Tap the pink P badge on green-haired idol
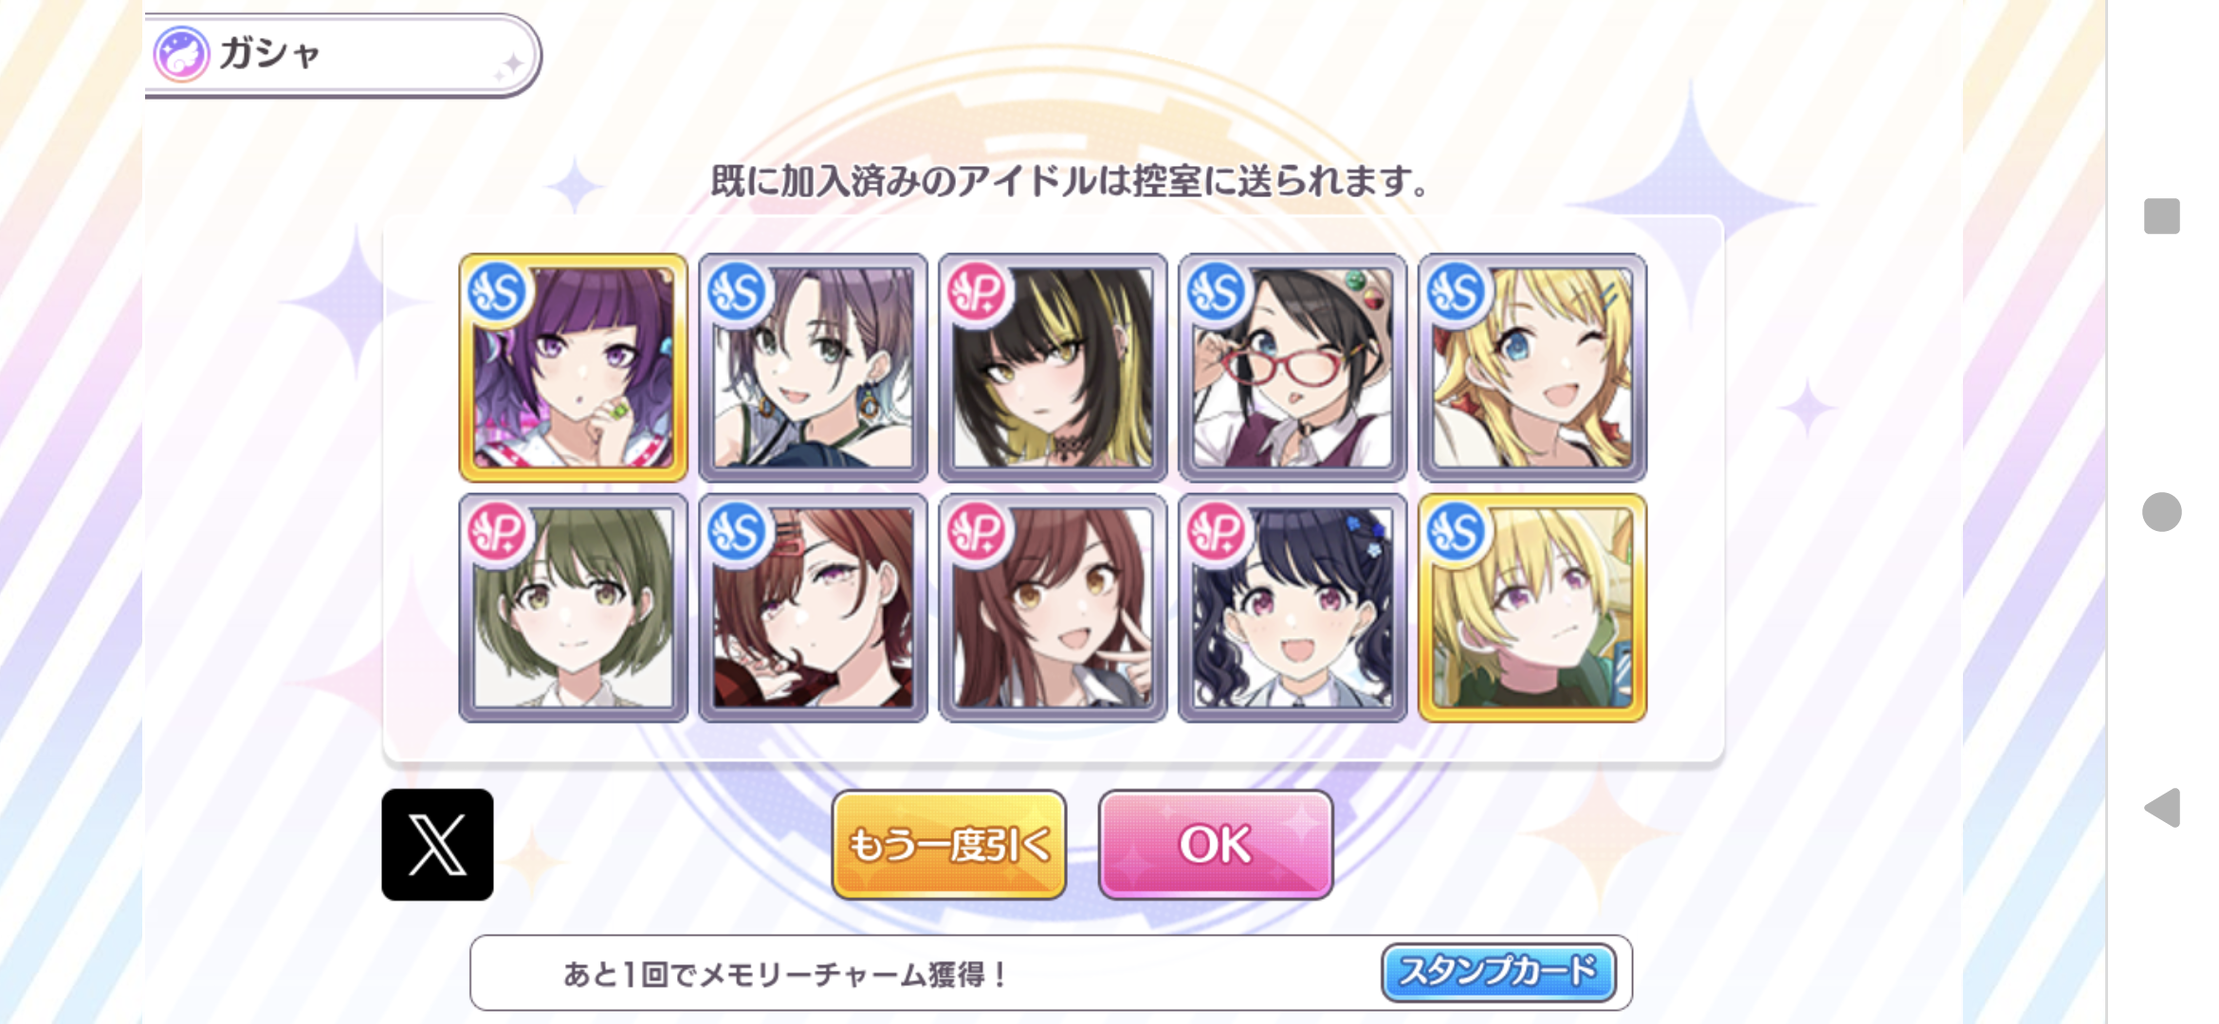This screenshot has height=1024, width=2219. [497, 532]
